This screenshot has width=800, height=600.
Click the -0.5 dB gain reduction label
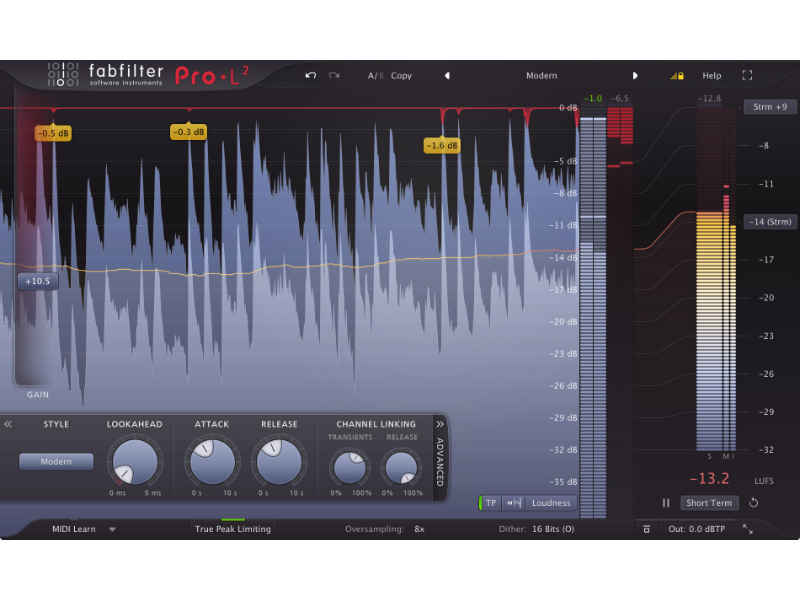coord(53,133)
